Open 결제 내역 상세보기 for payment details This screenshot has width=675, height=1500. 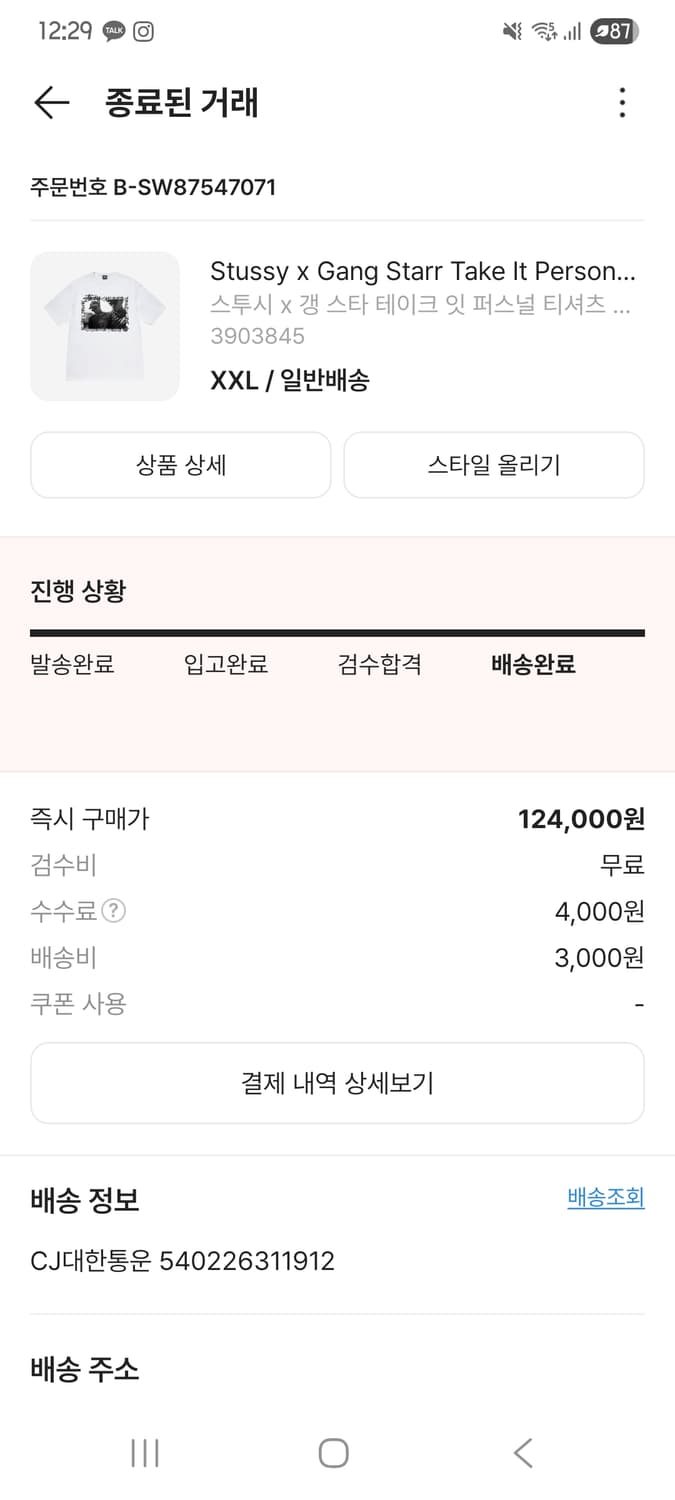[337, 1082]
